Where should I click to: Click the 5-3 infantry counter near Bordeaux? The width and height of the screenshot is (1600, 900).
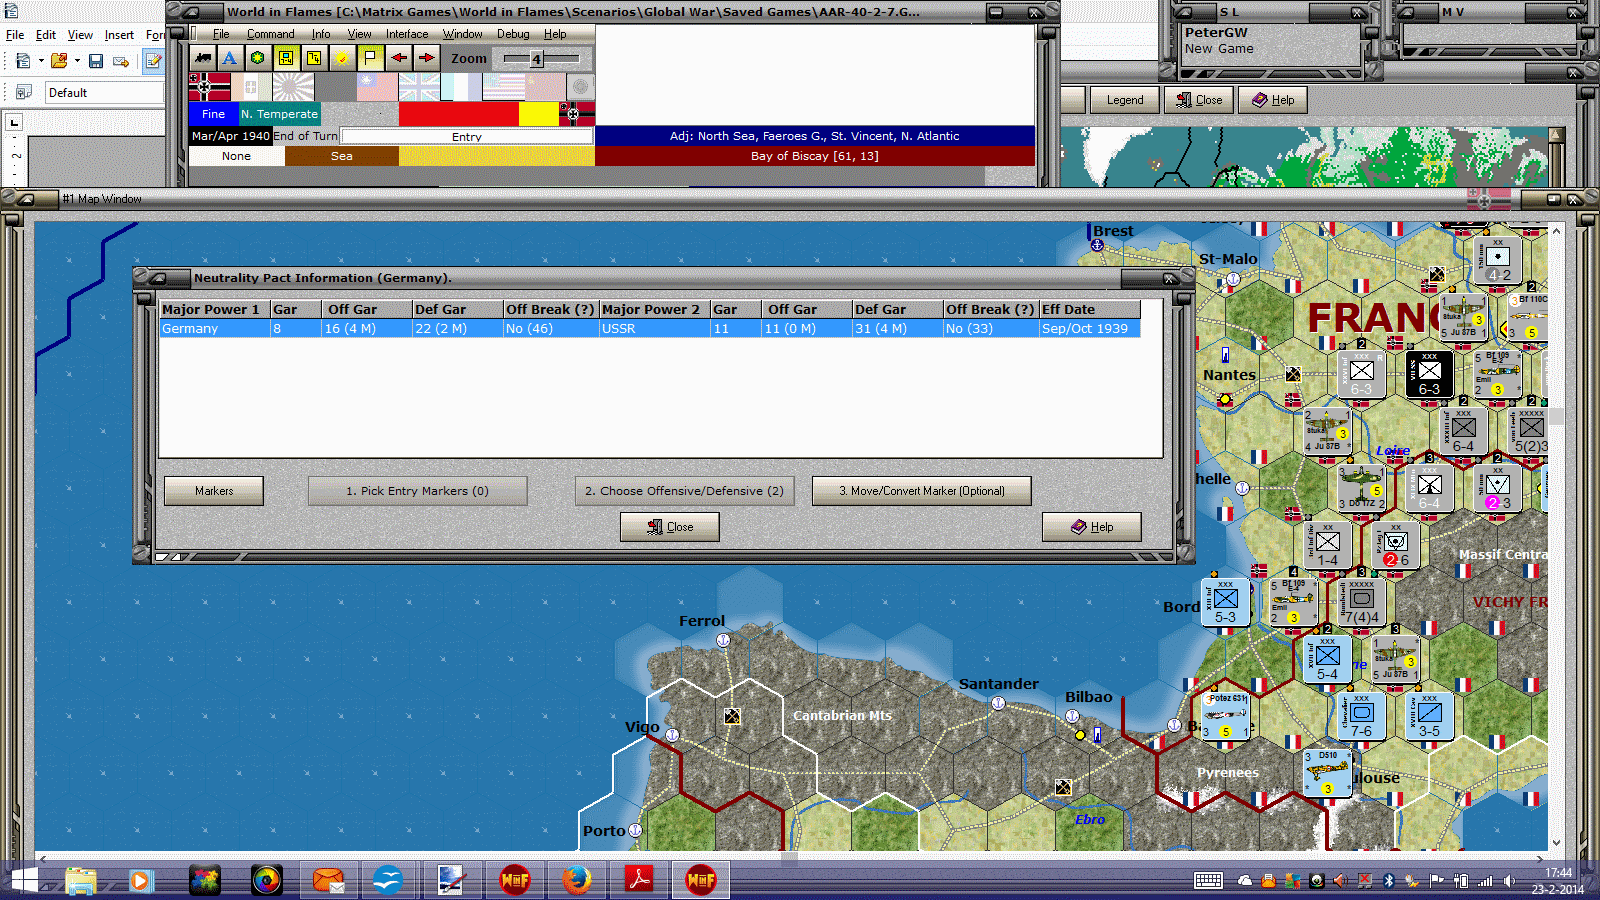coord(1225,602)
